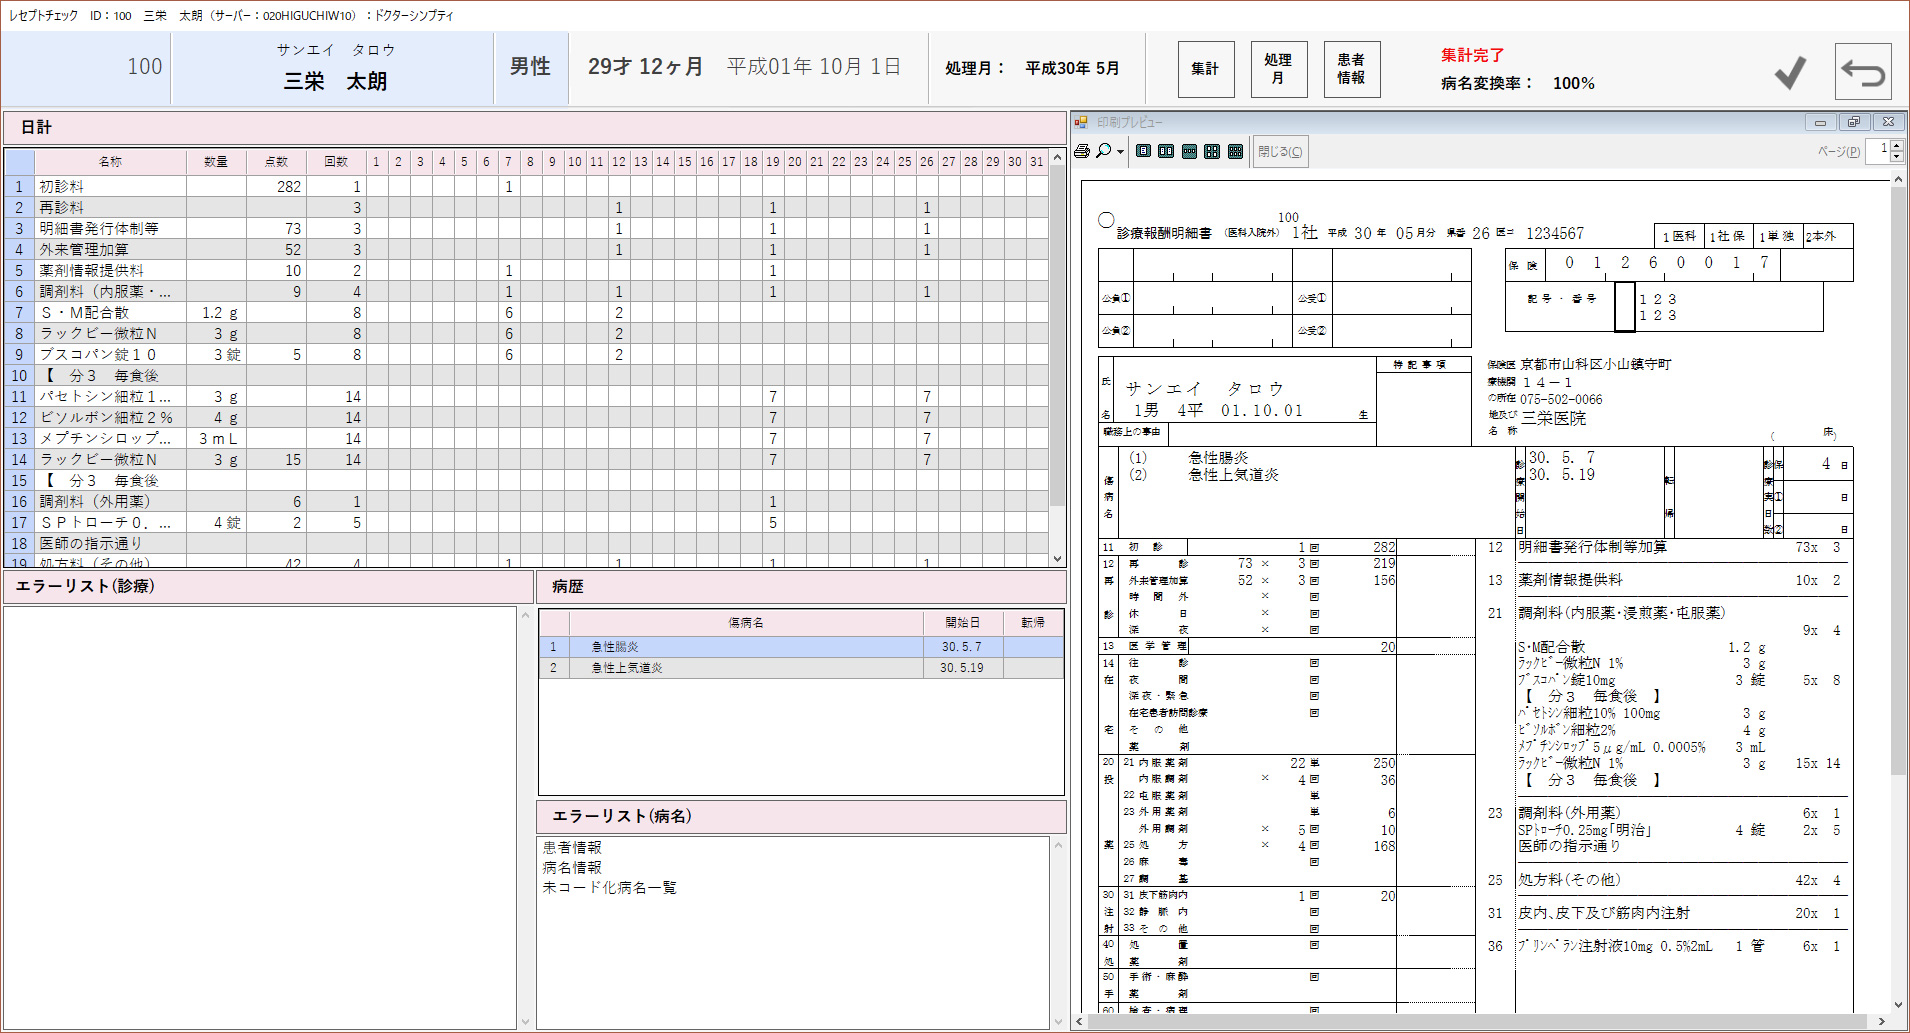Switch preview to two-page layout
The image size is (1910, 1033).
pos(1166,151)
